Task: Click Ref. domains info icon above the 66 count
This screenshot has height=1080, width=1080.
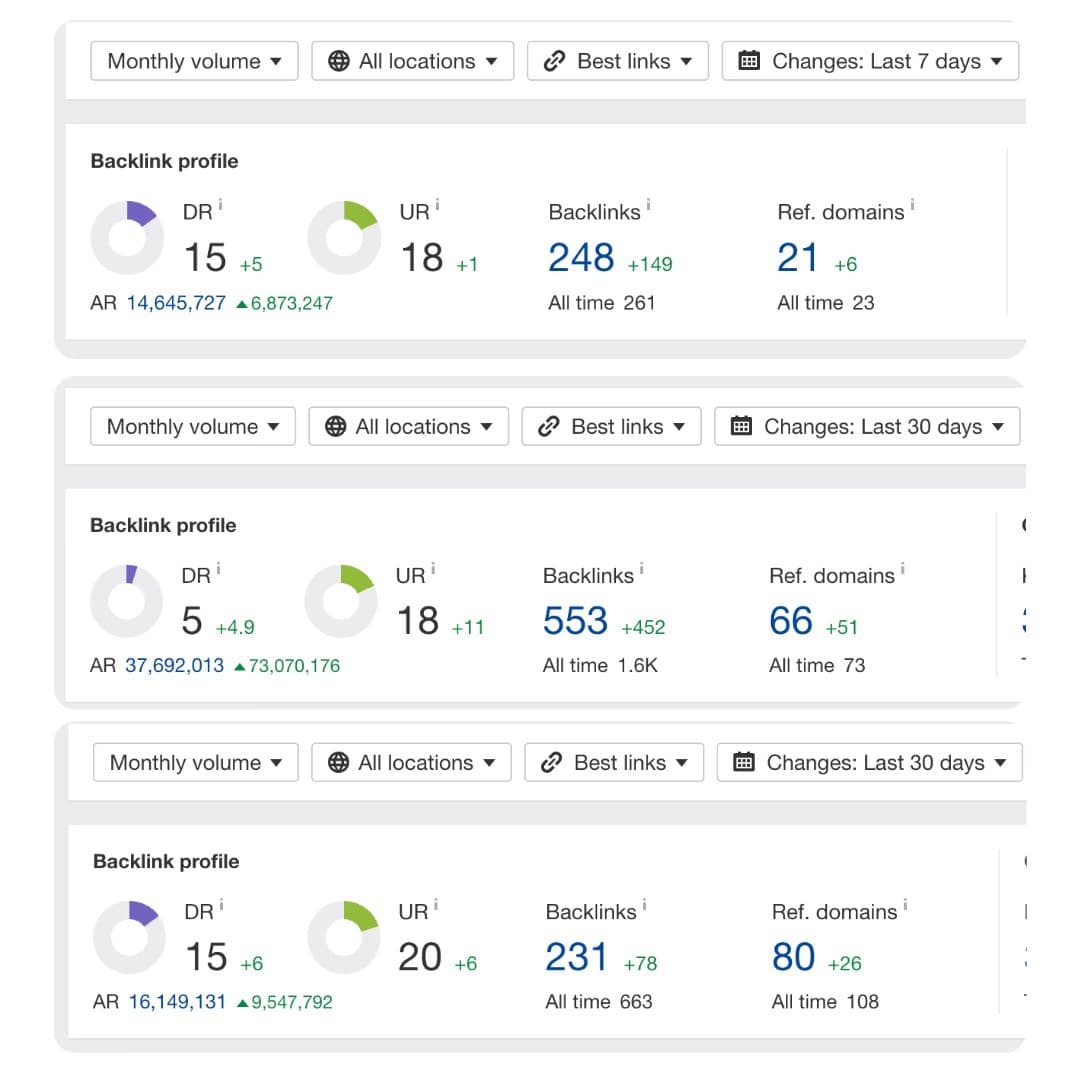Action: [x=902, y=568]
